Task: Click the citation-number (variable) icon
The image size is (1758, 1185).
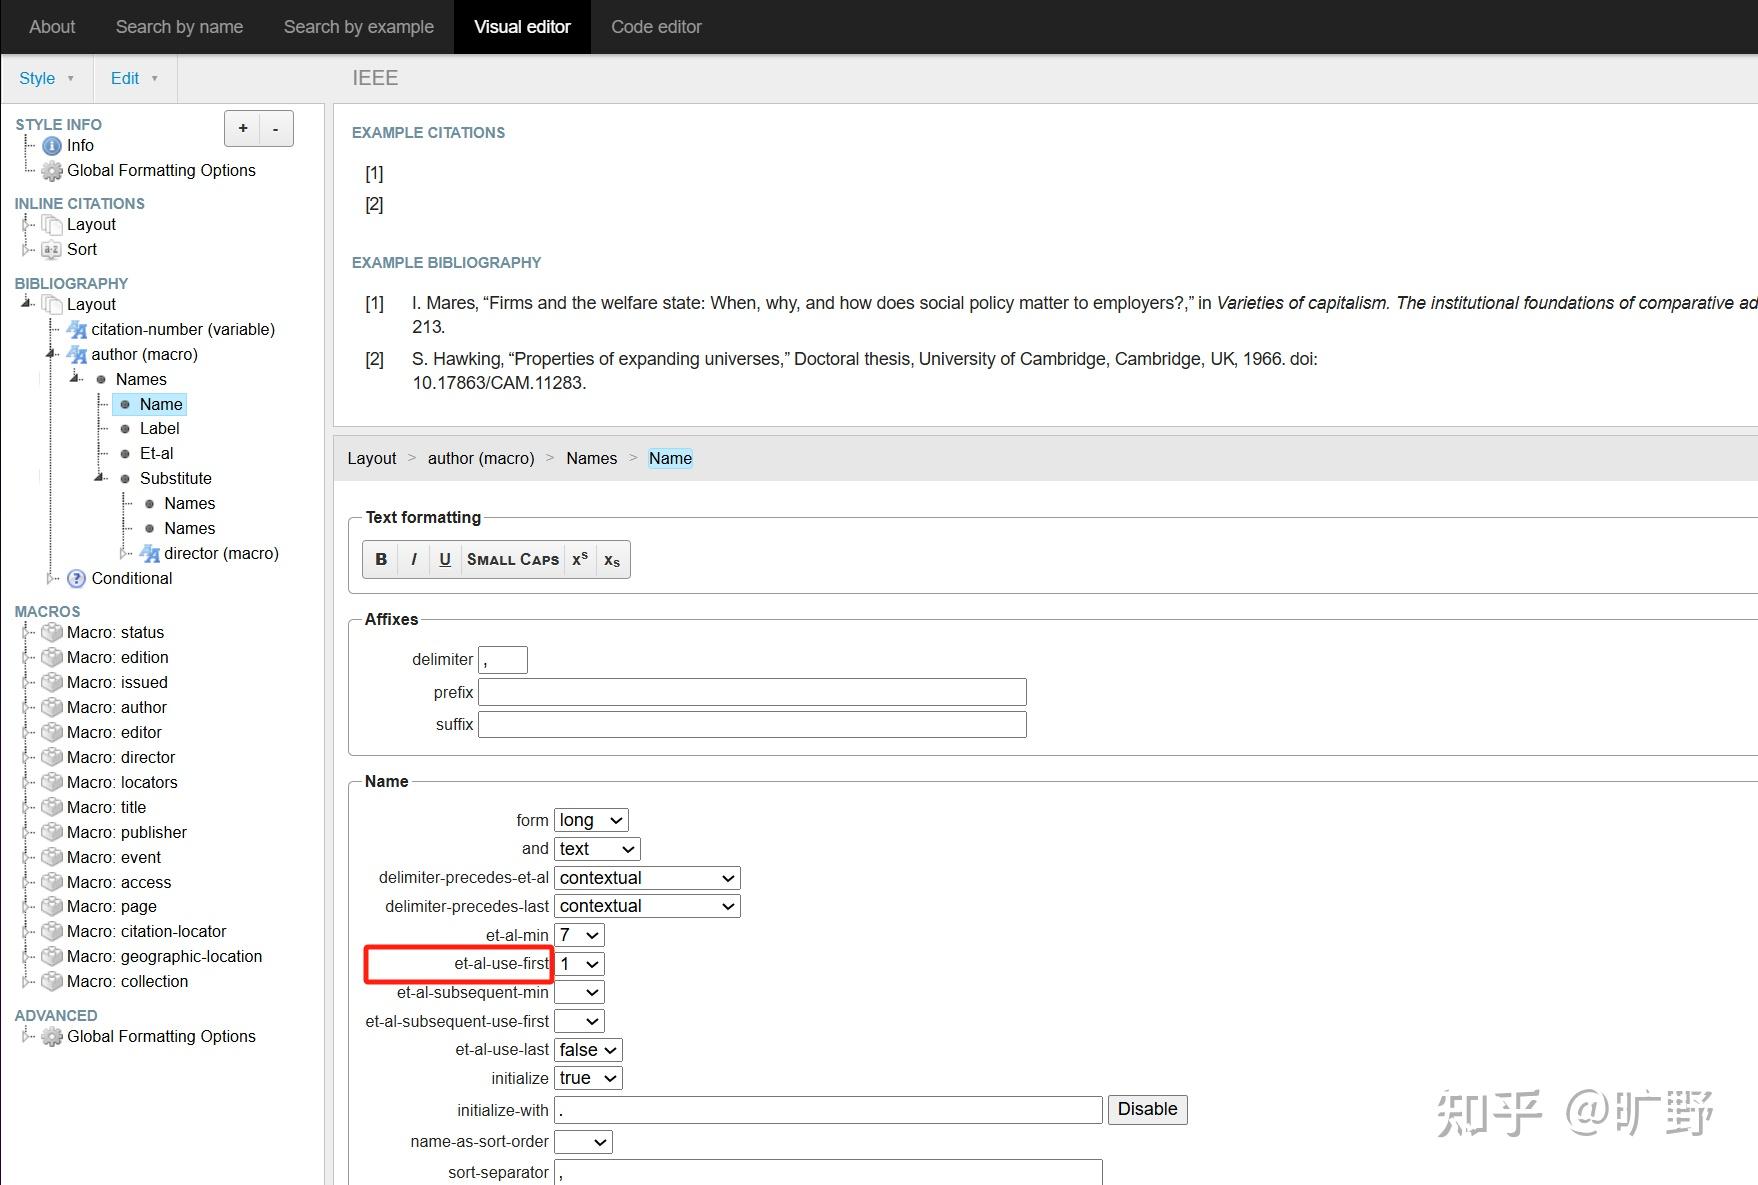Action: click(x=77, y=329)
